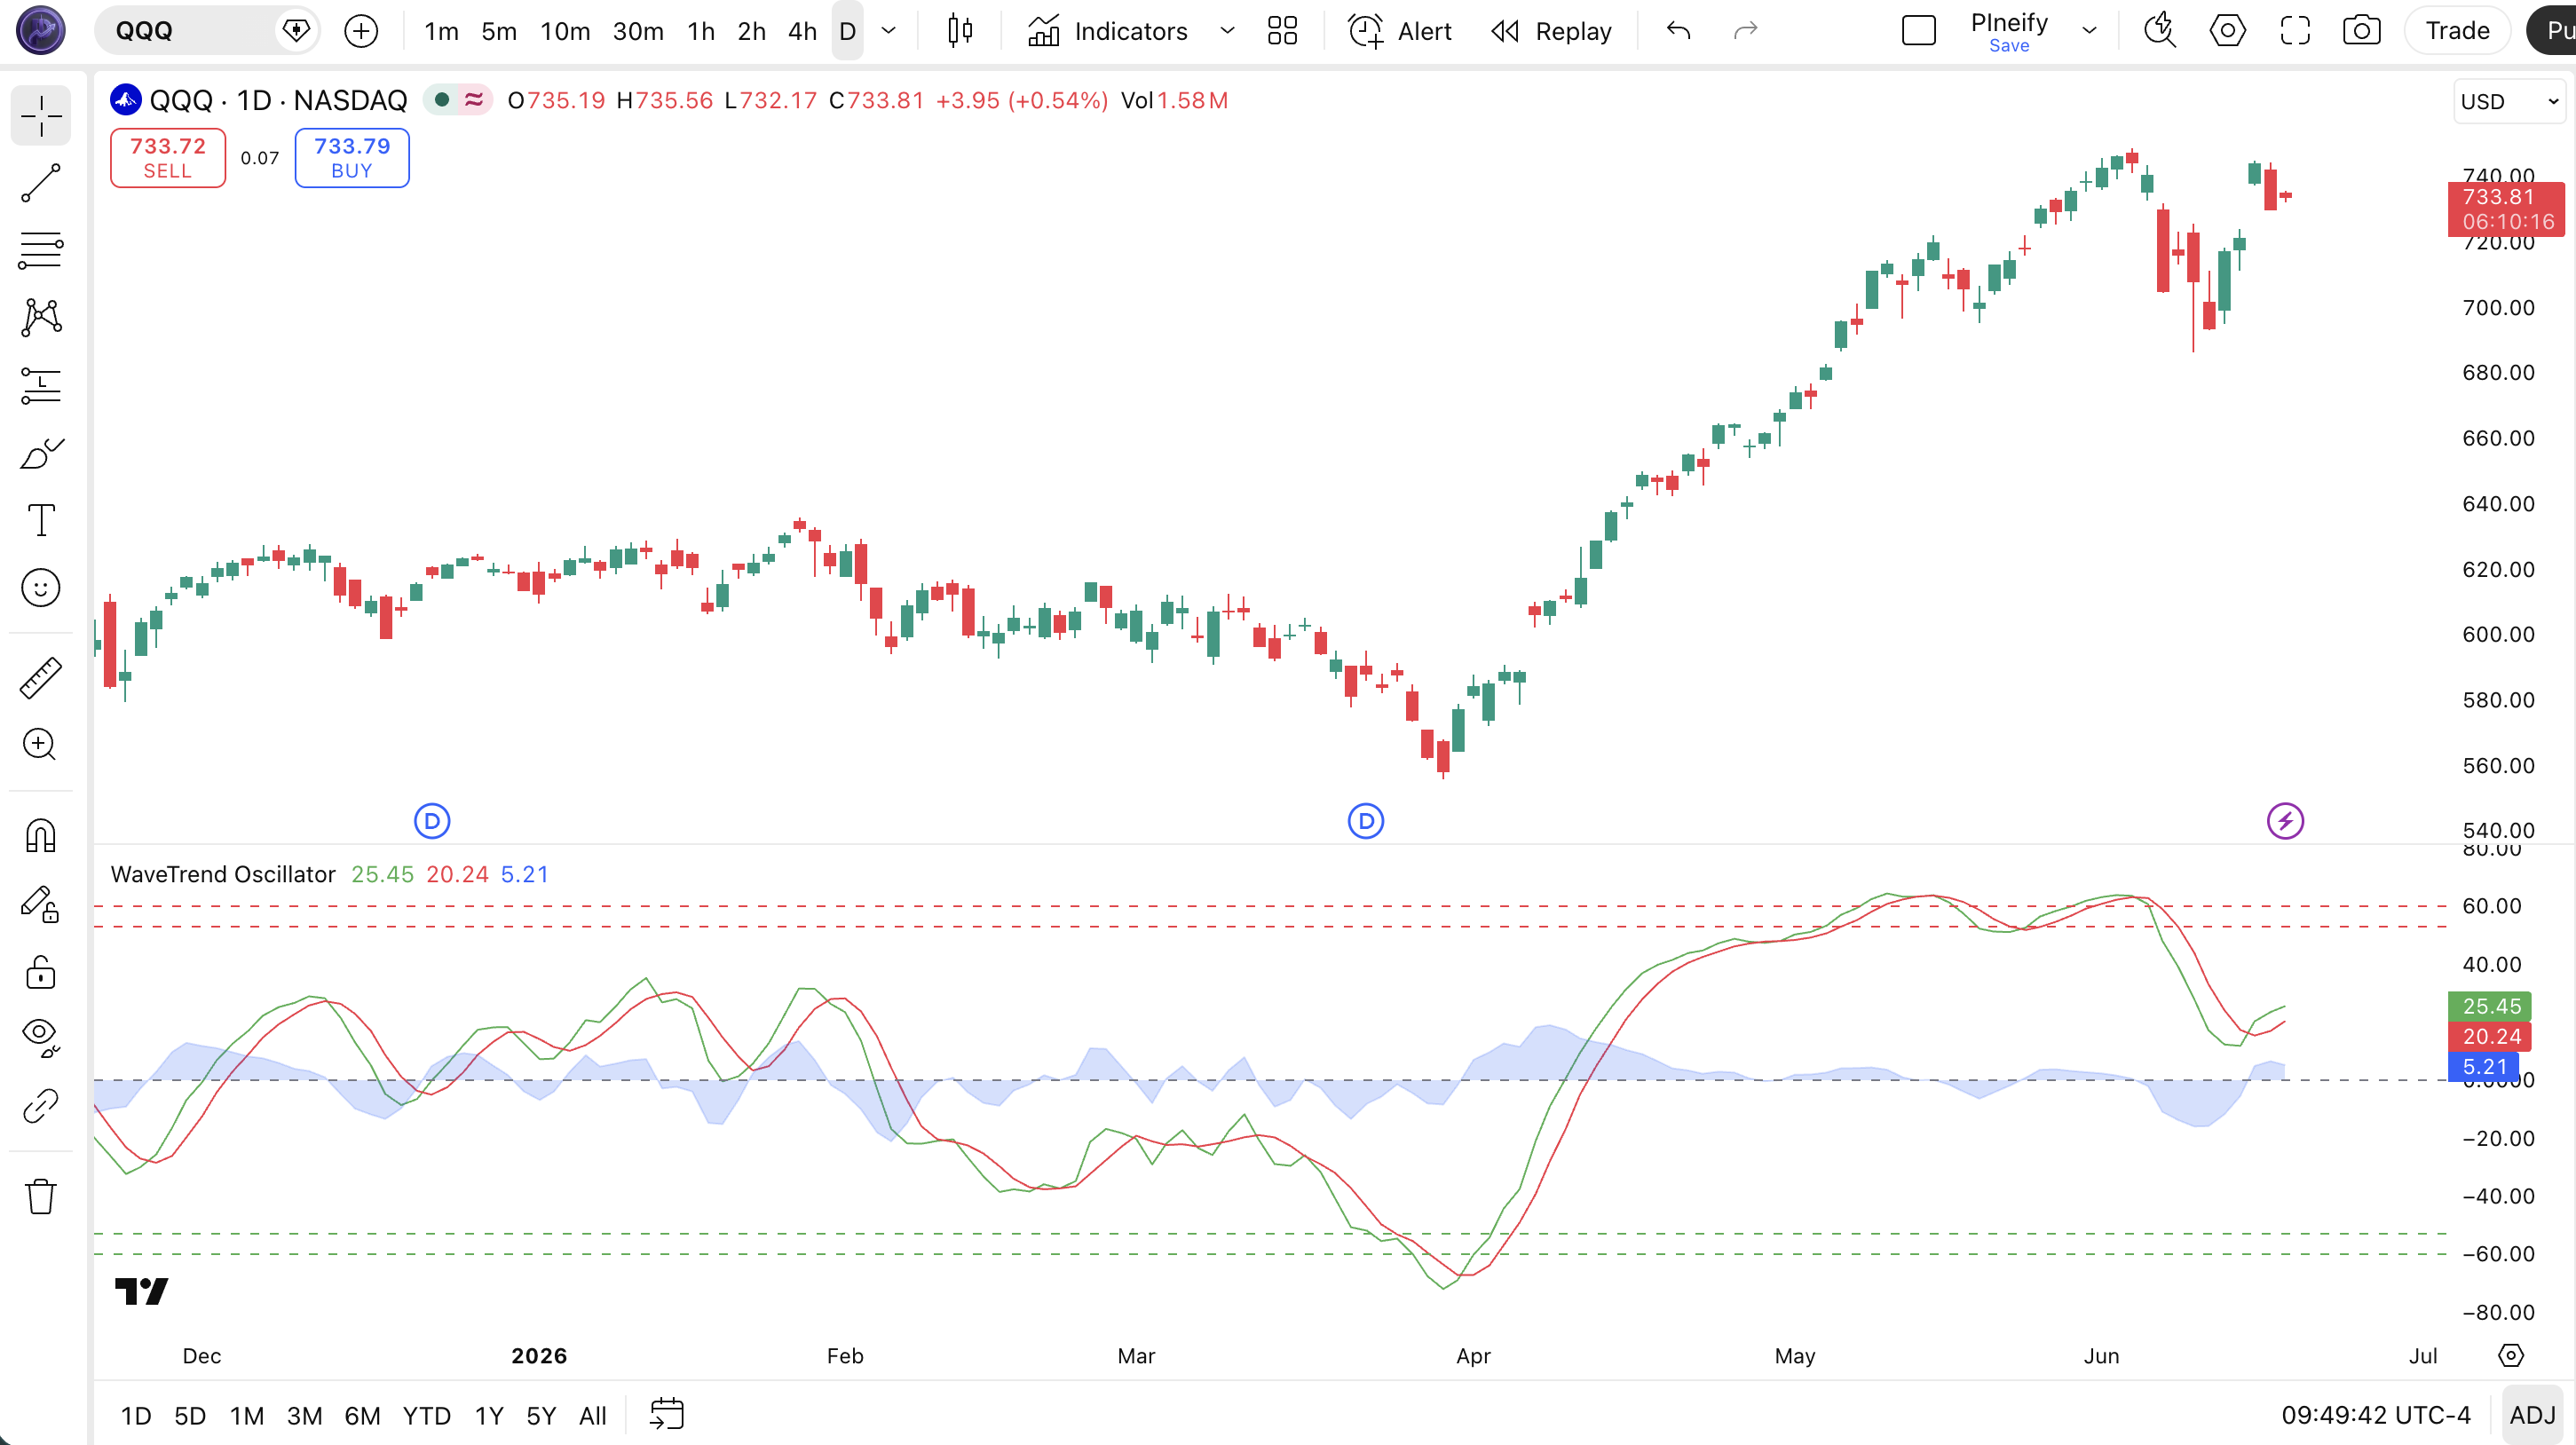This screenshot has height=1445, width=2576.
Task: Open the layout setup square icon
Action: (x=1918, y=31)
